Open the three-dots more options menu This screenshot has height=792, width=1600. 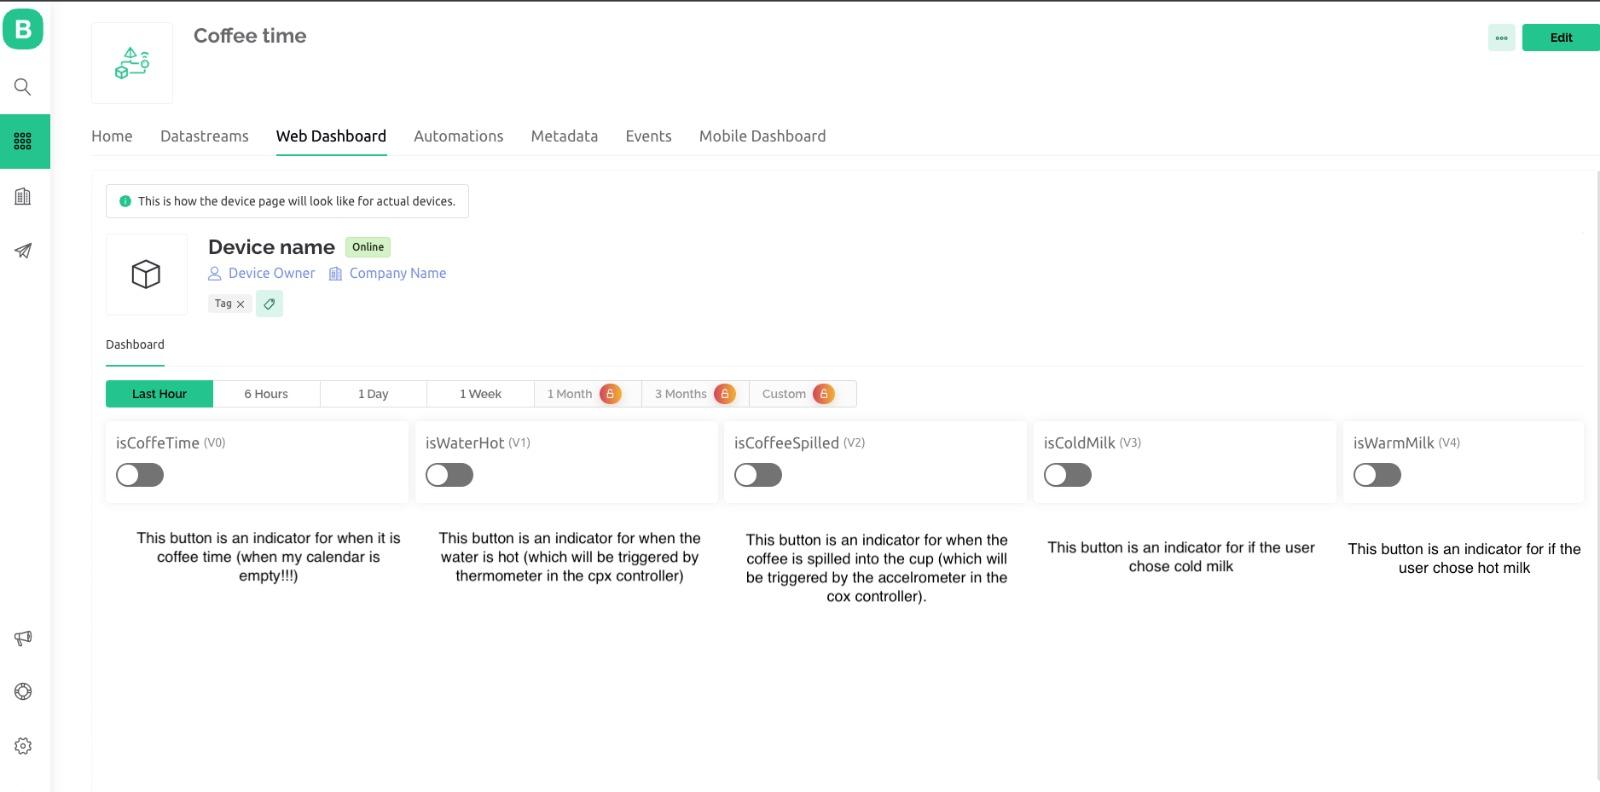(x=1501, y=38)
